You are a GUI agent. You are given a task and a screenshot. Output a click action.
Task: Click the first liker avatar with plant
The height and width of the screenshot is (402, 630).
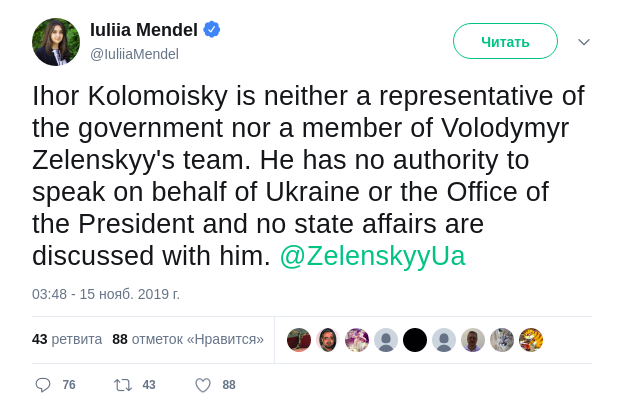(299, 340)
